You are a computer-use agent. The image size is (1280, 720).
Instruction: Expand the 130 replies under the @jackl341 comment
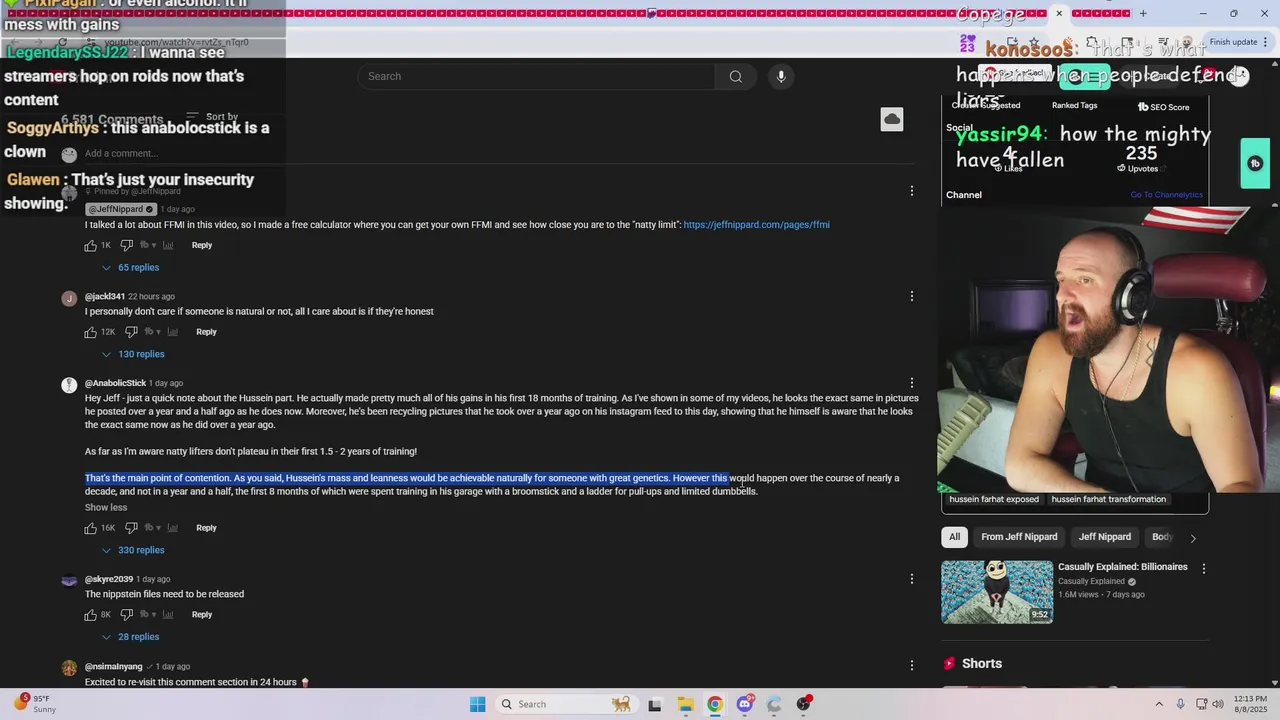coord(133,354)
